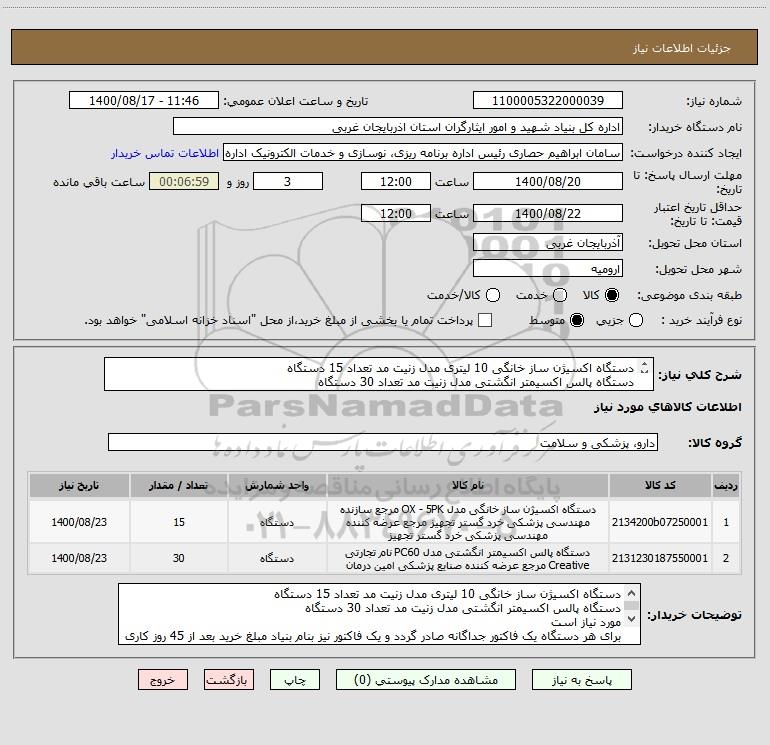Click PC60 pulse oximeter product name
Image resolution: width=770 pixels, height=745 pixels.
coord(468,558)
